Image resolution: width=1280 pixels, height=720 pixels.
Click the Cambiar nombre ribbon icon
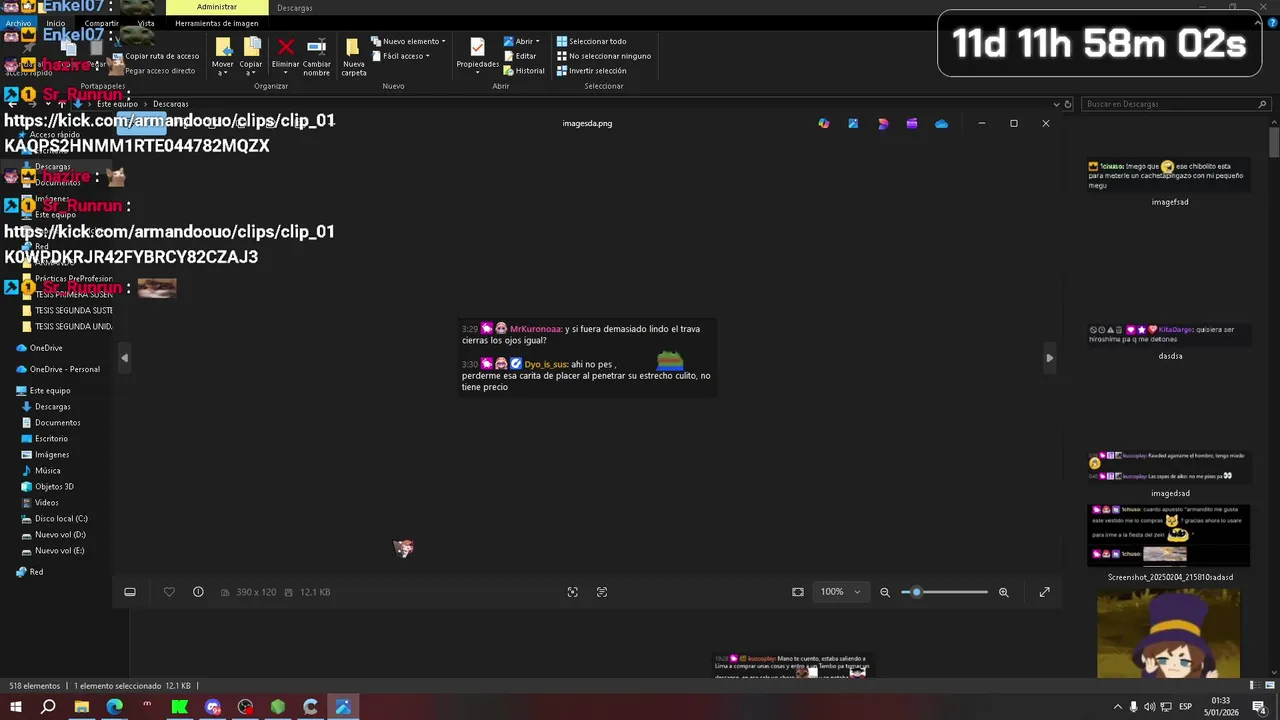316,47
